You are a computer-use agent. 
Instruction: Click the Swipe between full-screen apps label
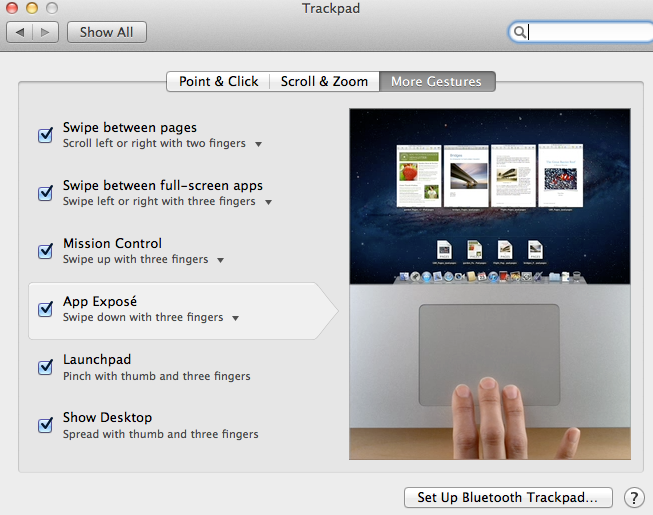[x=163, y=185]
